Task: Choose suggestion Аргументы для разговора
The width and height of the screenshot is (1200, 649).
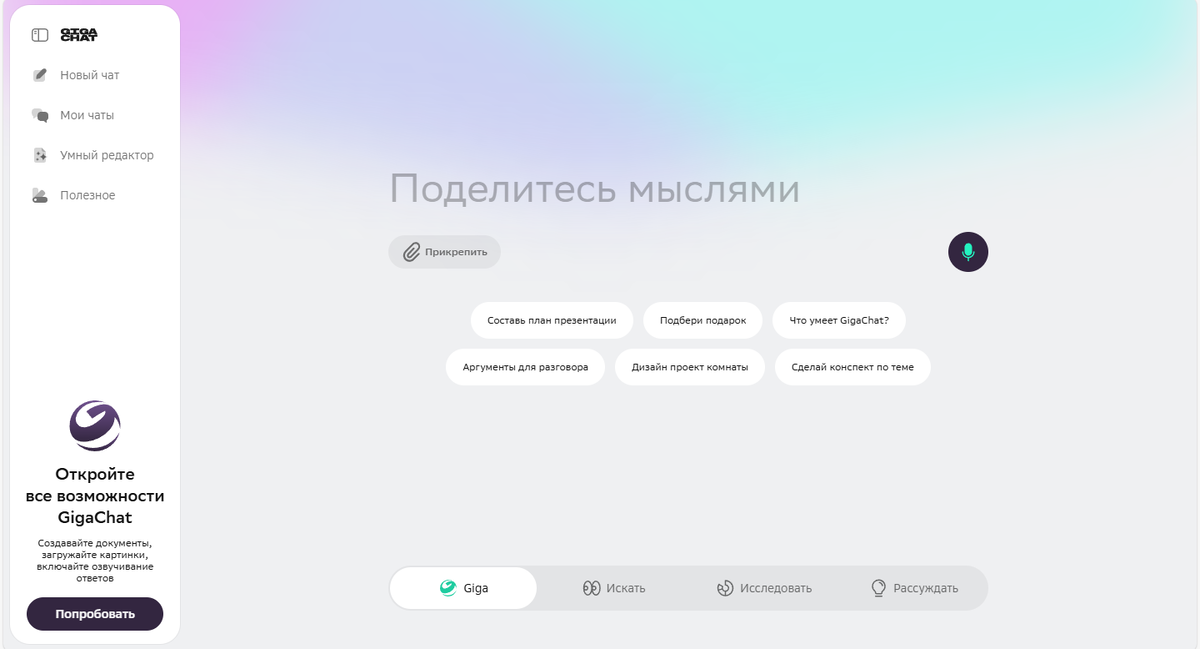Action: click(x=525, y=367)
